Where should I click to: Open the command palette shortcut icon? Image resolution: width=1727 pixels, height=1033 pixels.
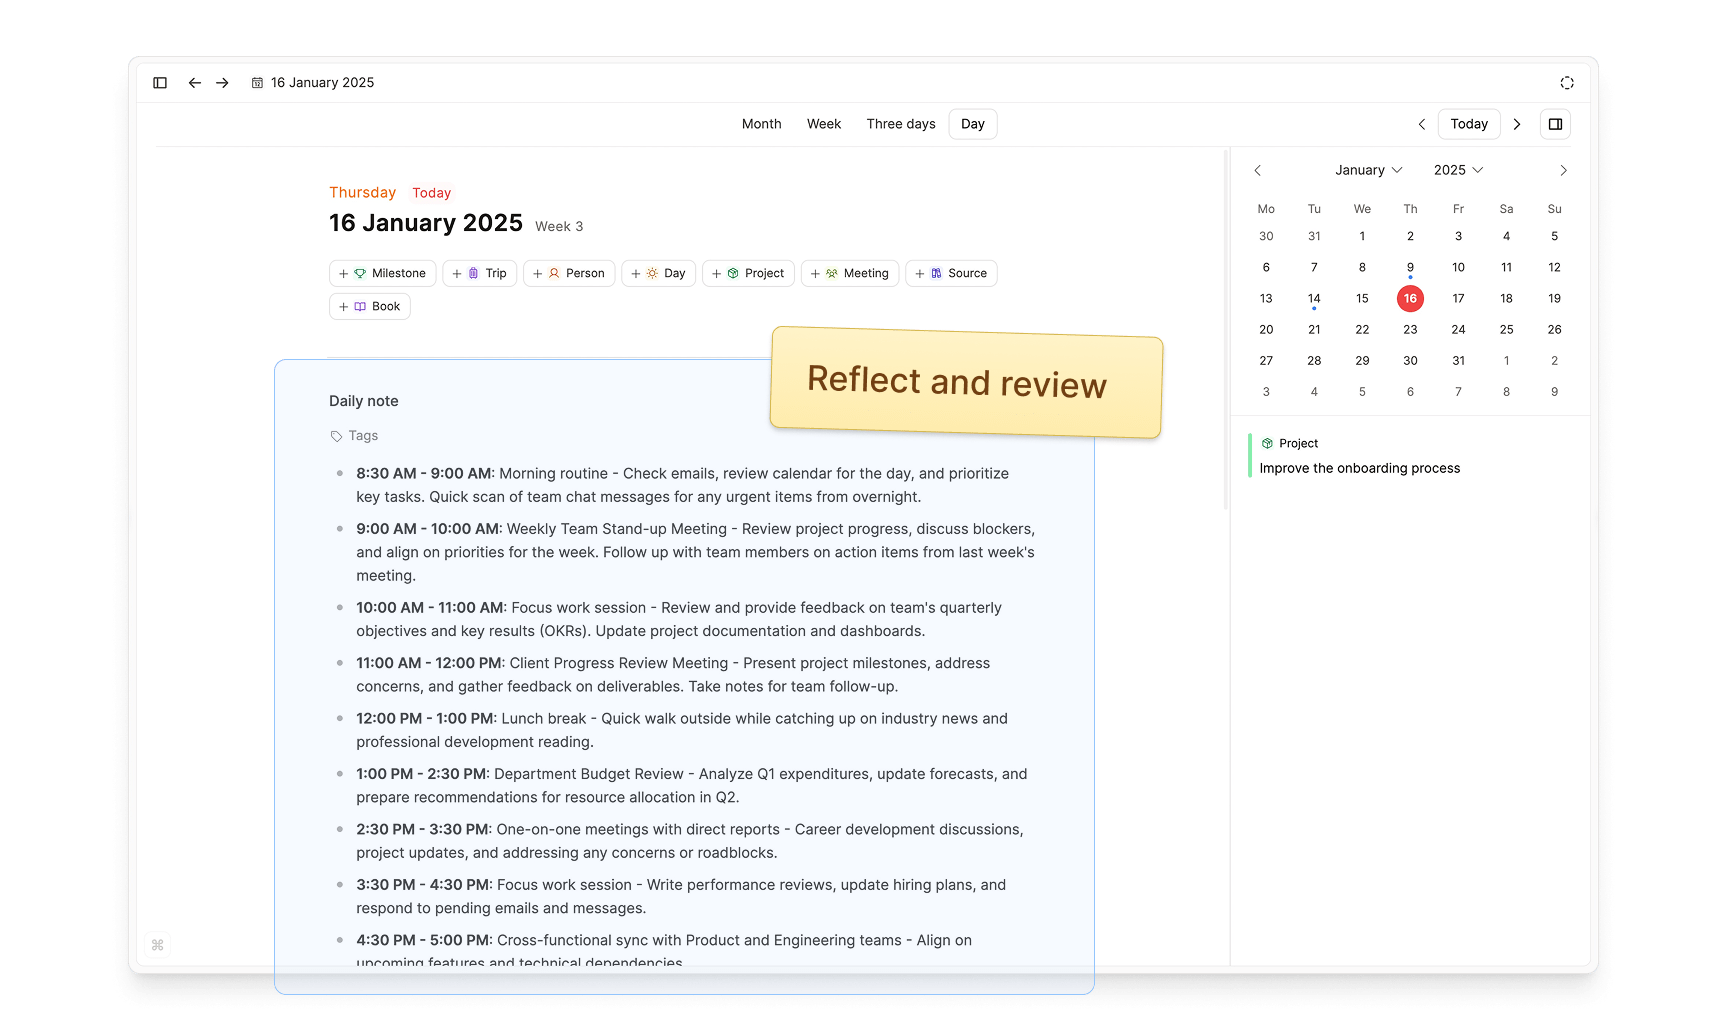pos(157,945)
